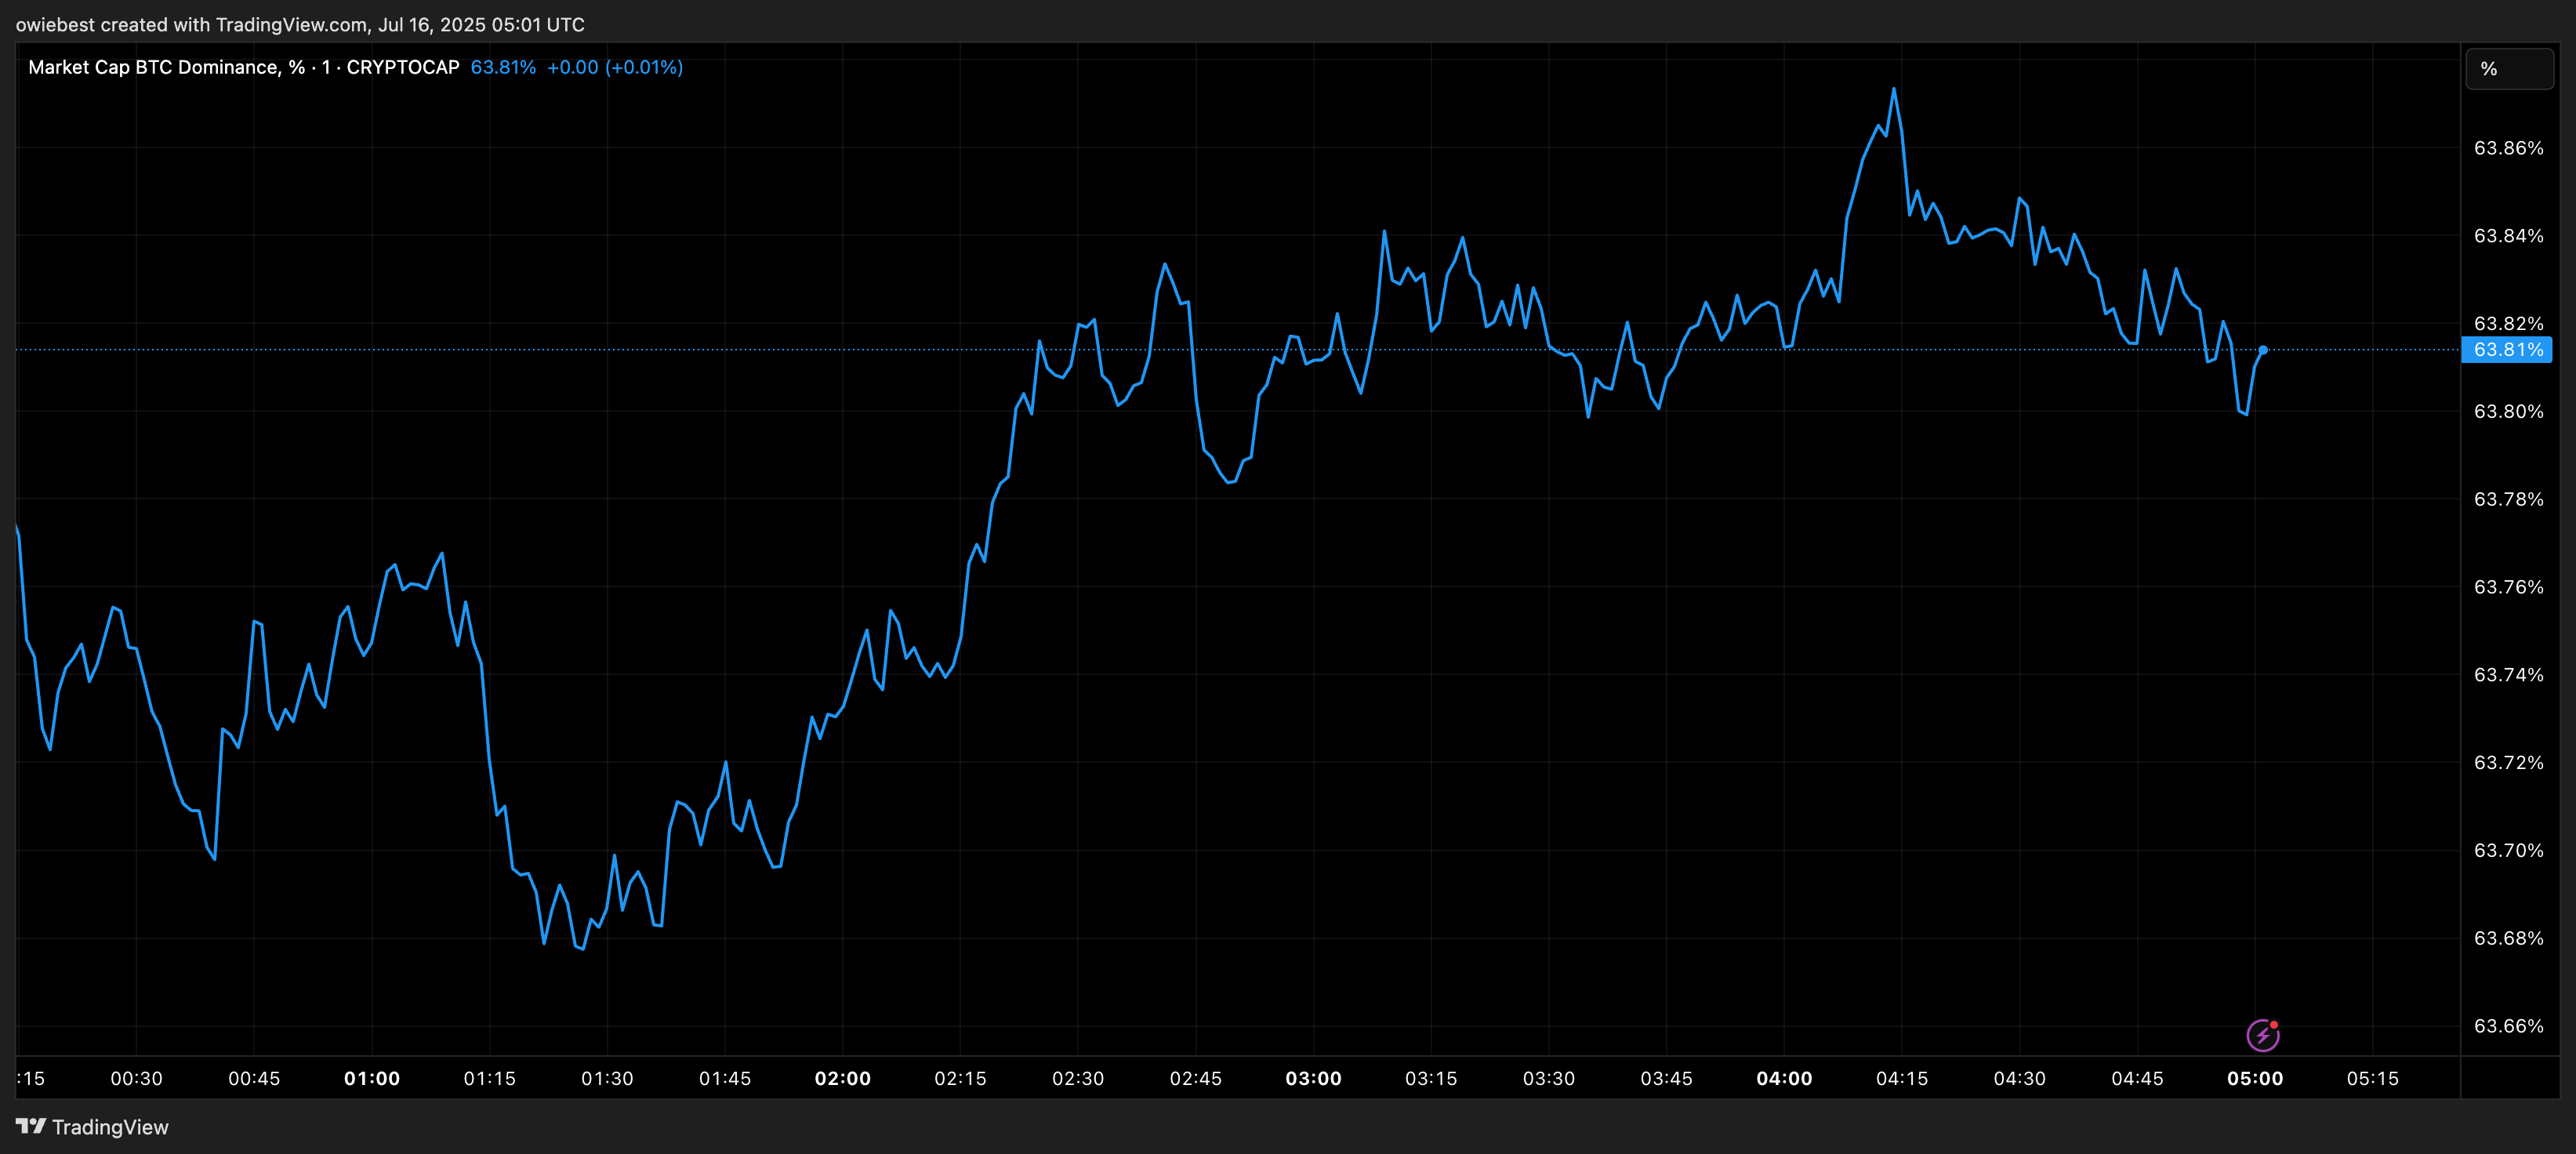The image size is (2576, 1154).
Task: Click the 63.76% price axis label
Action: (x=2508, y=587)
